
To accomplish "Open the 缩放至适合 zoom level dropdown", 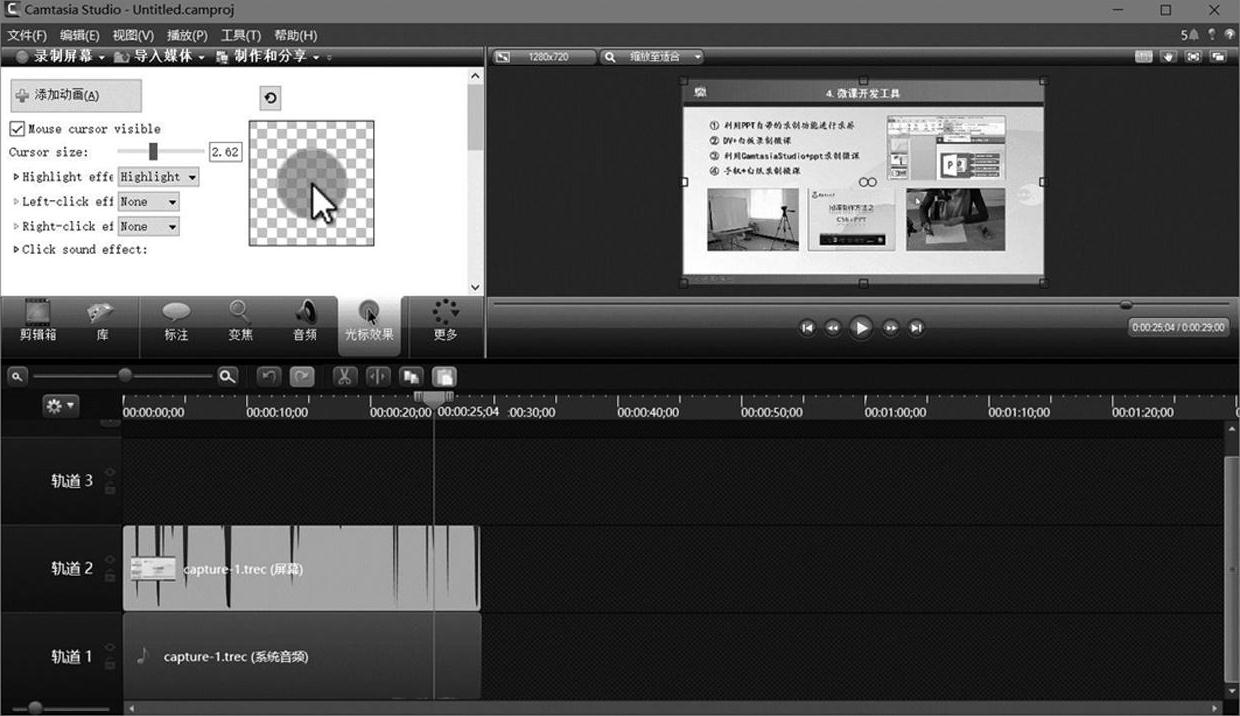I will click(652, 57).
